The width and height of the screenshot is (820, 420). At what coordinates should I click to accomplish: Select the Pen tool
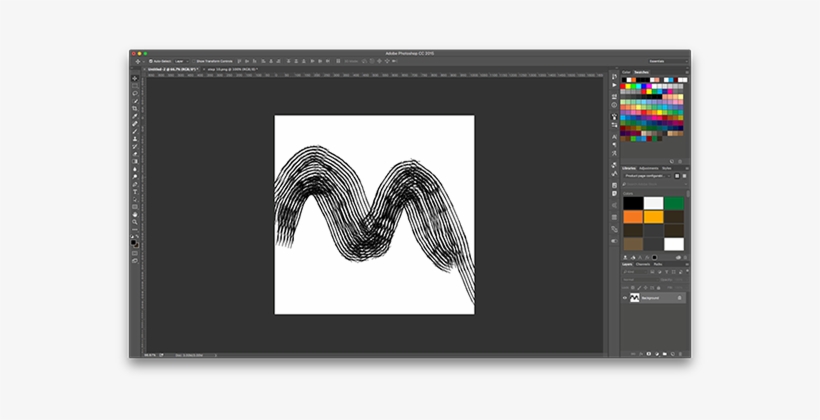coord(135,184)
